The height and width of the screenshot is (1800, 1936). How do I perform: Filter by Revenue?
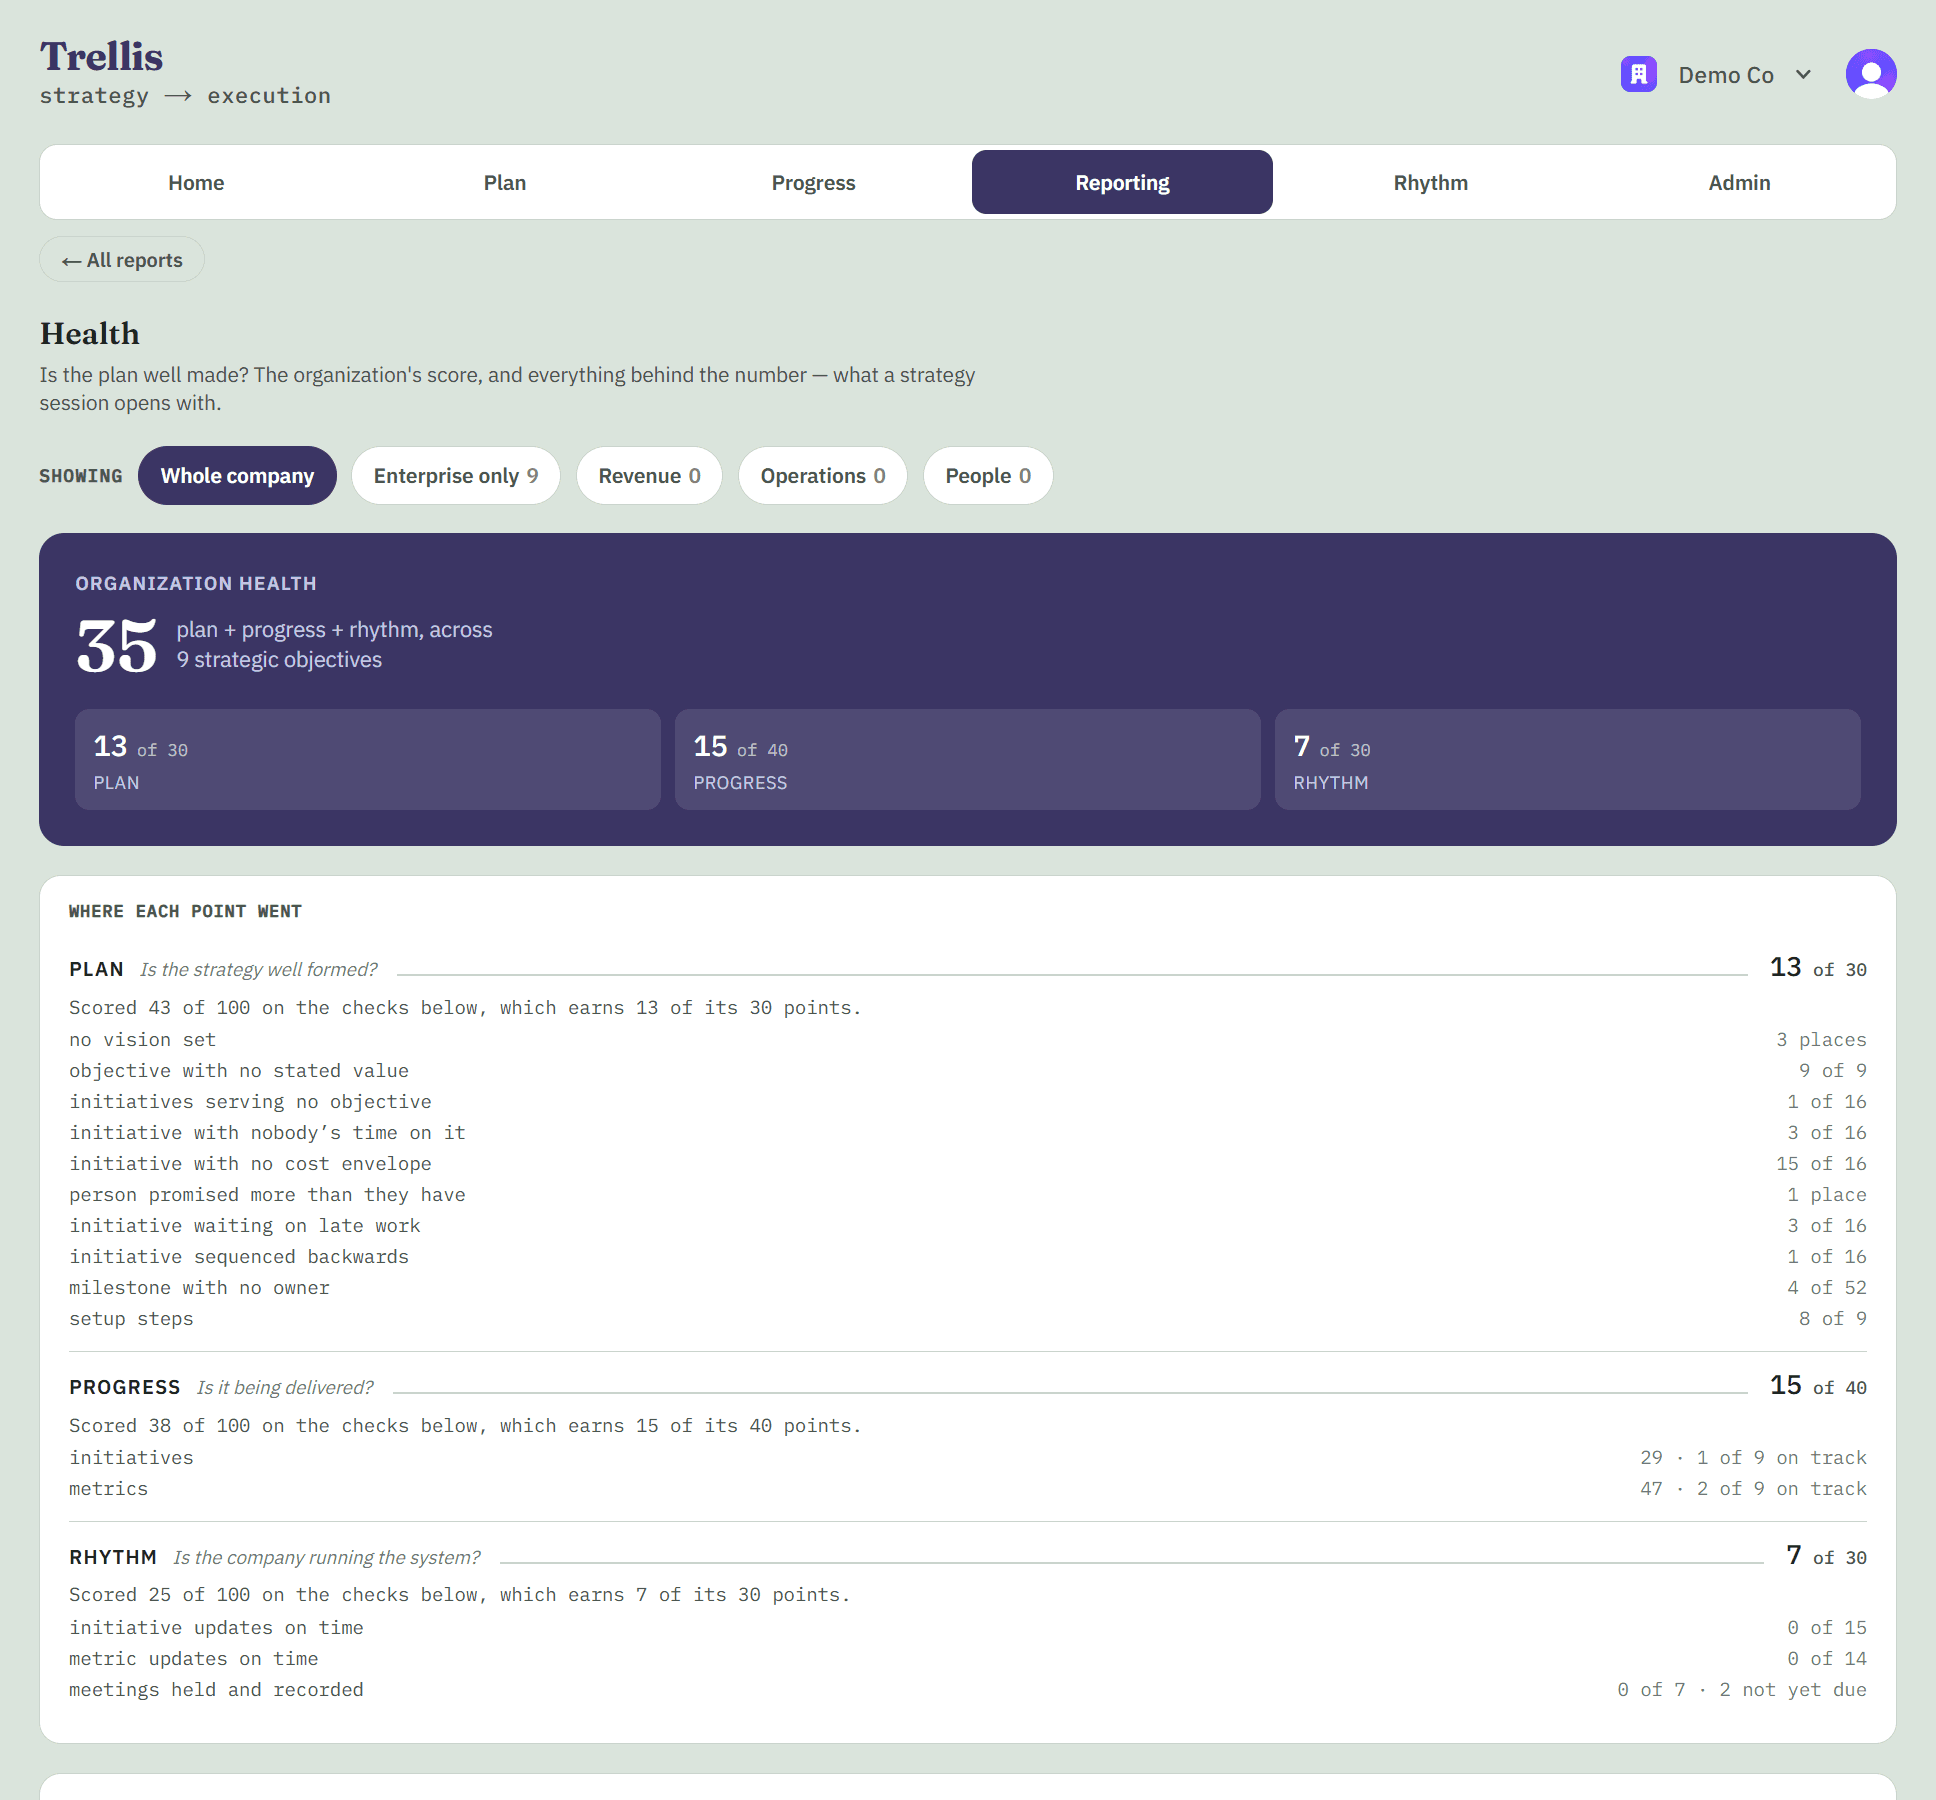tap(649, 476)
